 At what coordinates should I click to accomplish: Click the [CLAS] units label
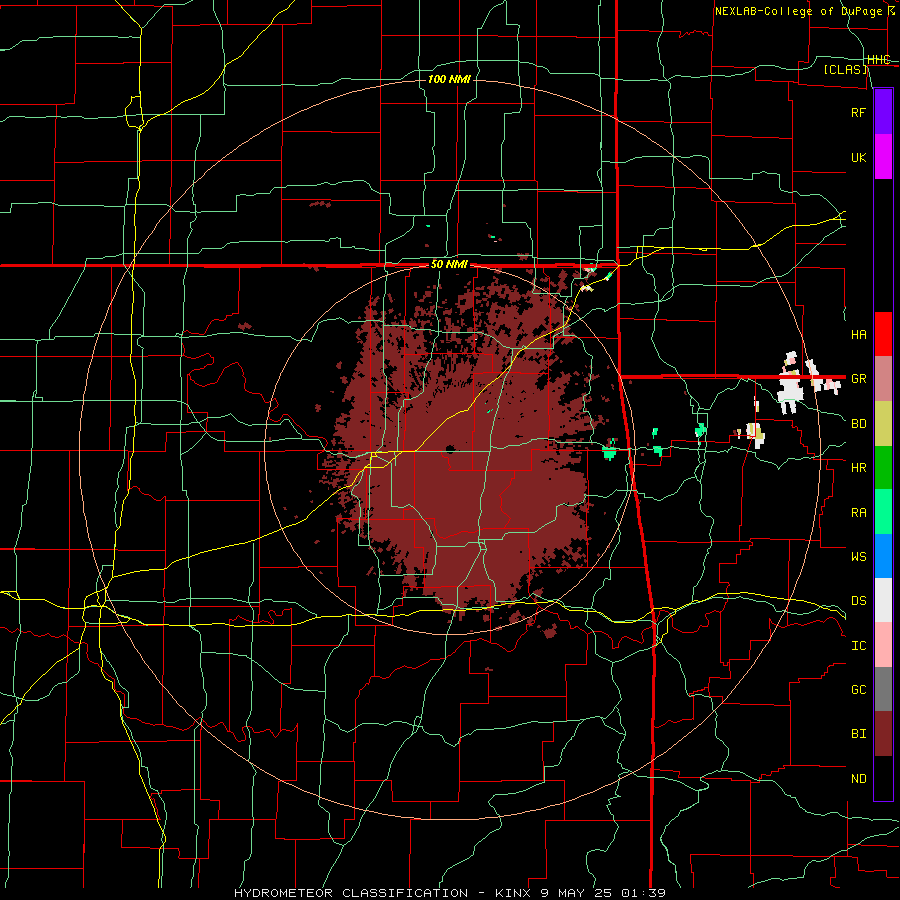coord(845,69)
